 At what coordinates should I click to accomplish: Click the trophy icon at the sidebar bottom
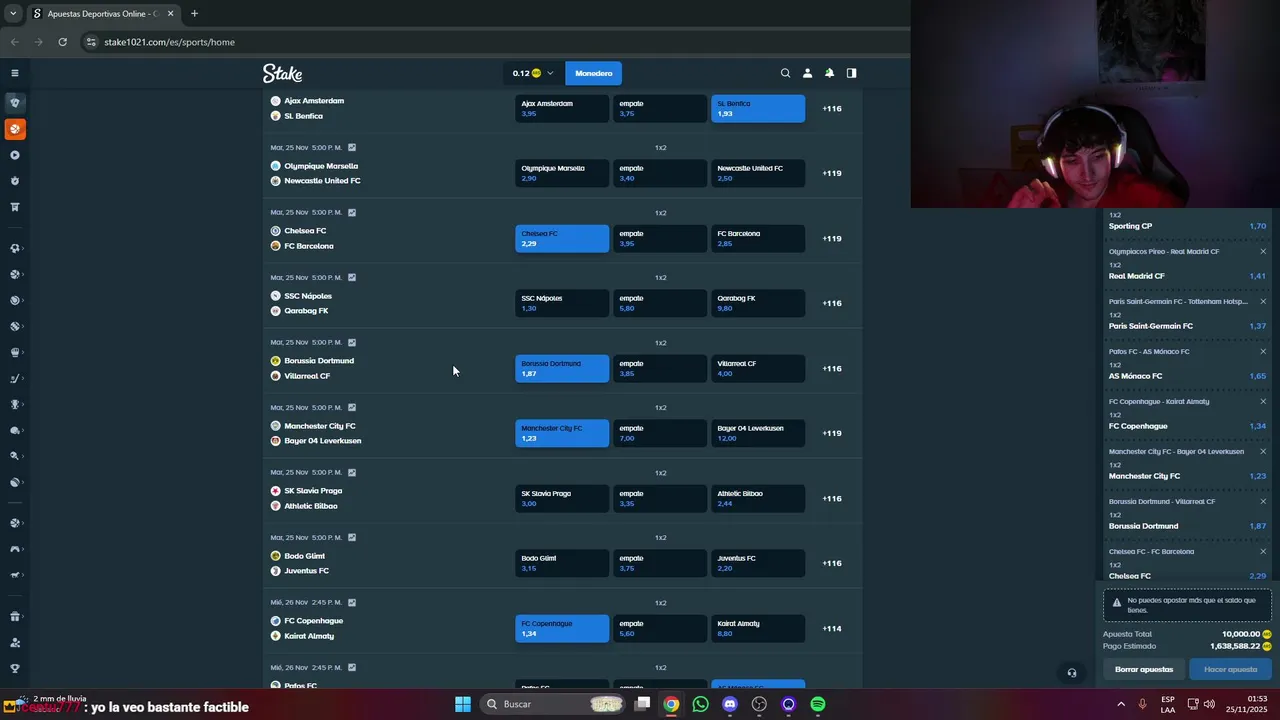(14, 669)
